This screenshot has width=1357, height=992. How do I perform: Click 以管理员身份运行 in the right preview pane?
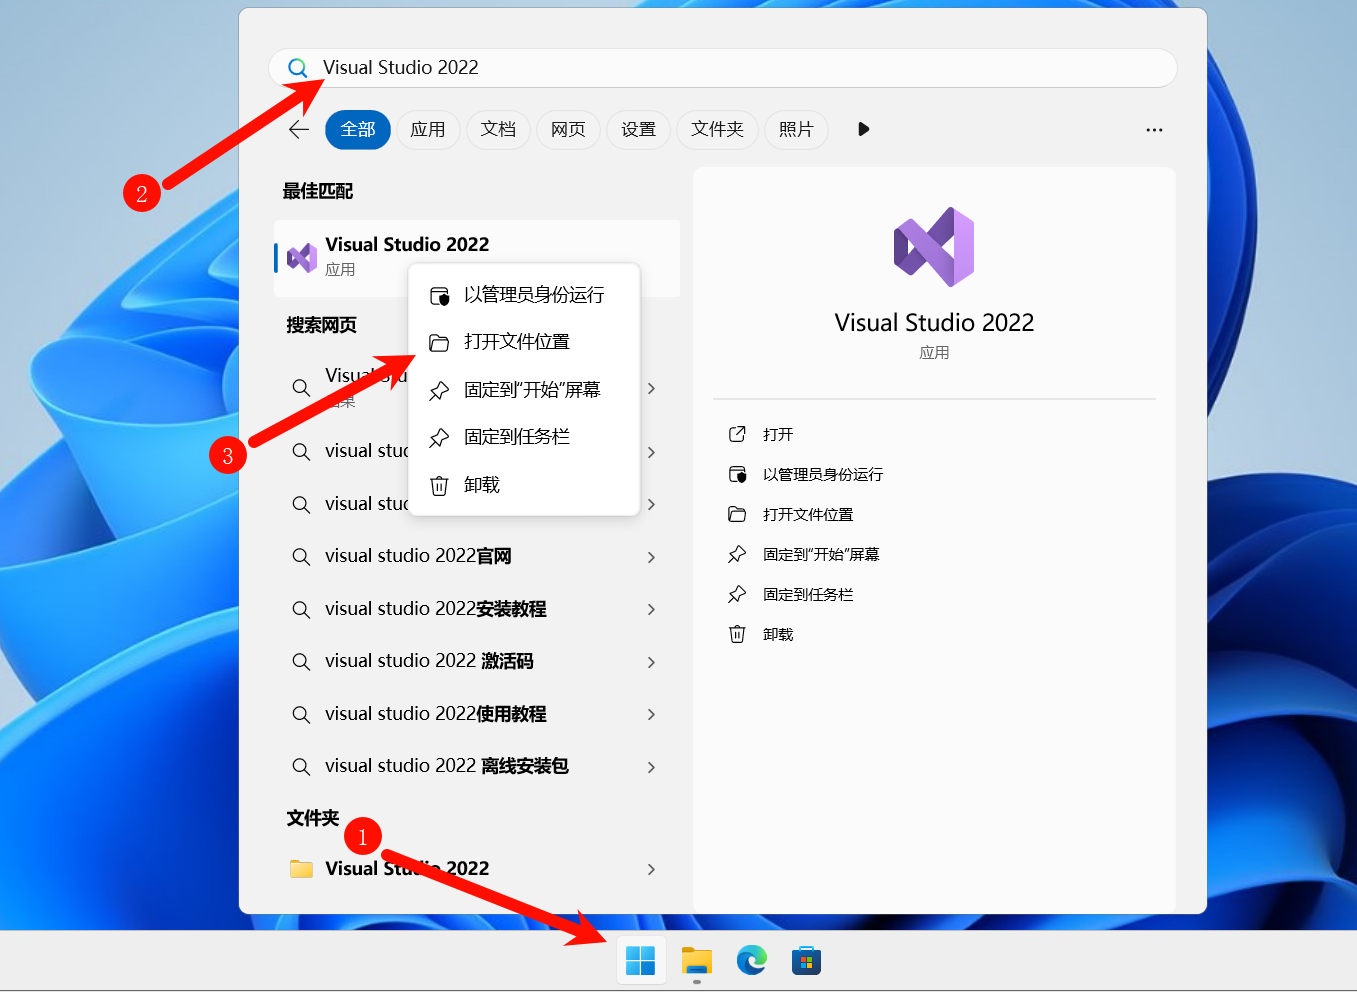pyautogui.click(x=823, y=474)
